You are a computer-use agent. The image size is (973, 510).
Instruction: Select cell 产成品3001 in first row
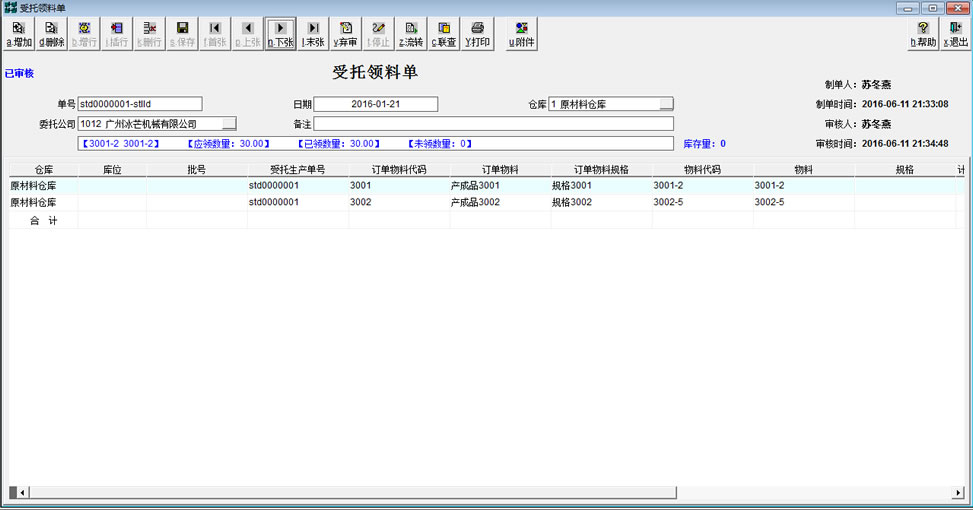point(500,186)
